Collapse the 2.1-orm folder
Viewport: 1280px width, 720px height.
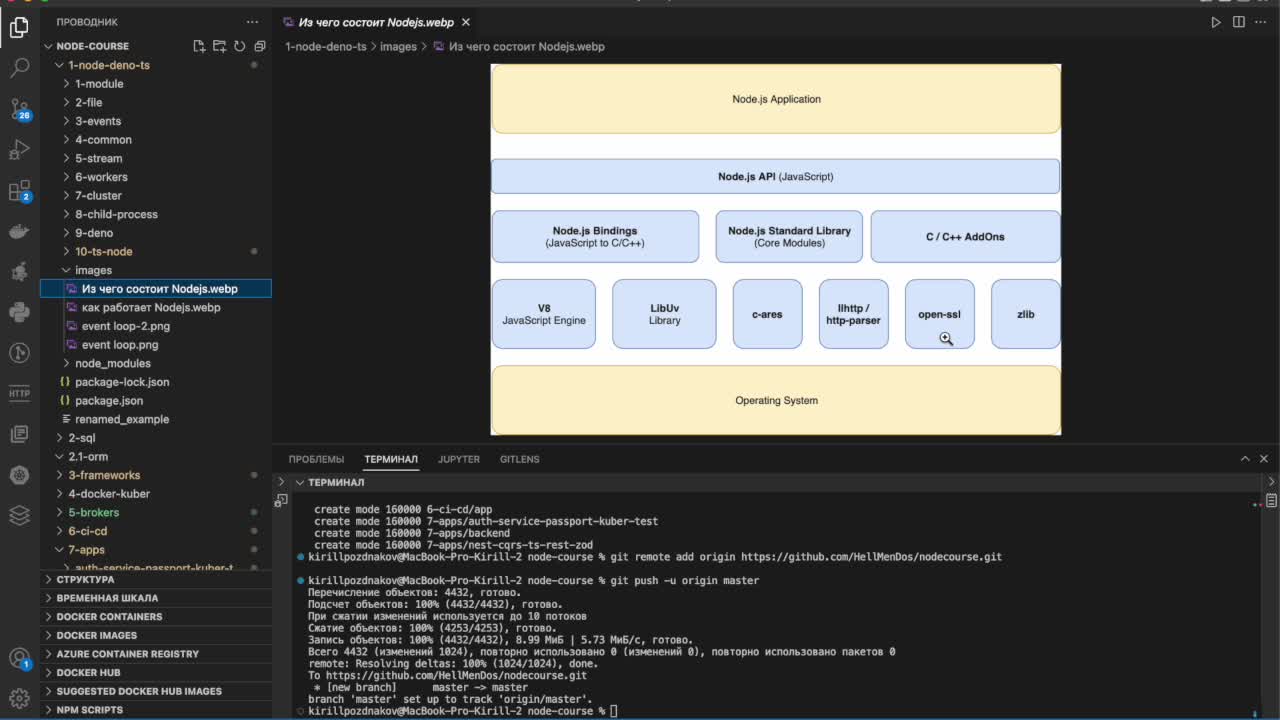[x=156, y=456]
